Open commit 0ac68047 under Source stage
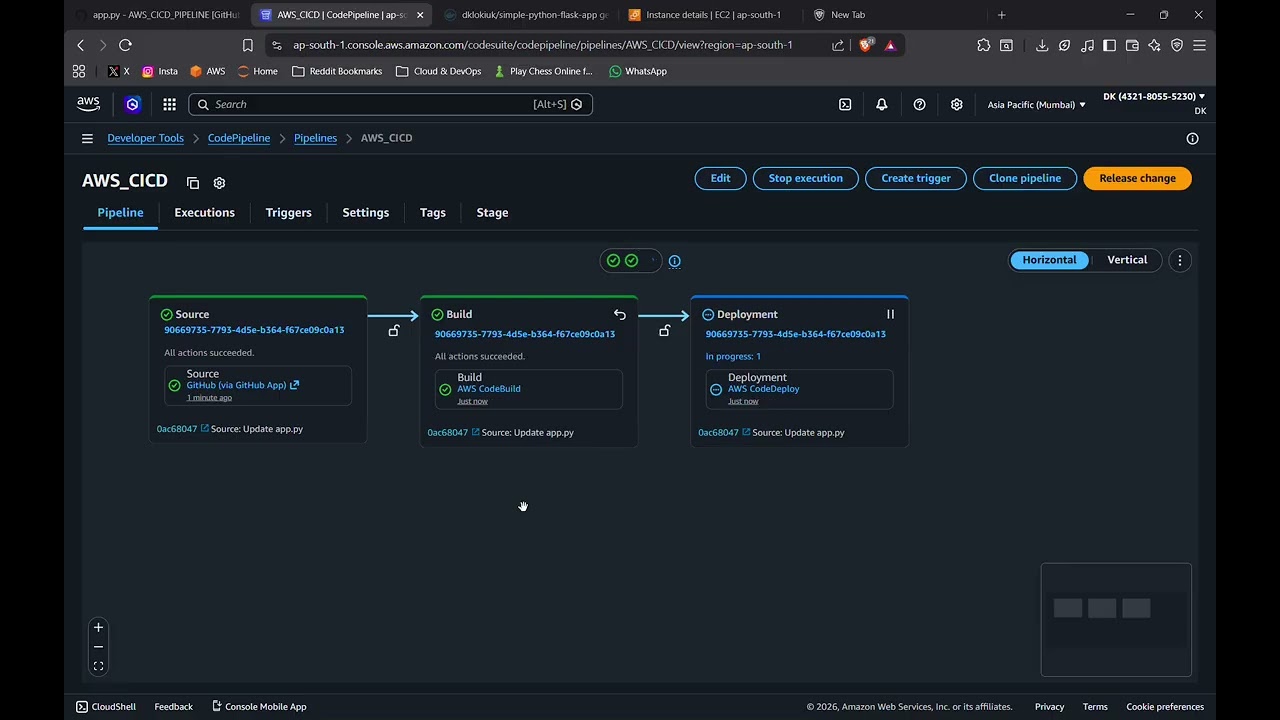This screenshot has width=1280, height=720. coord(182,429)
